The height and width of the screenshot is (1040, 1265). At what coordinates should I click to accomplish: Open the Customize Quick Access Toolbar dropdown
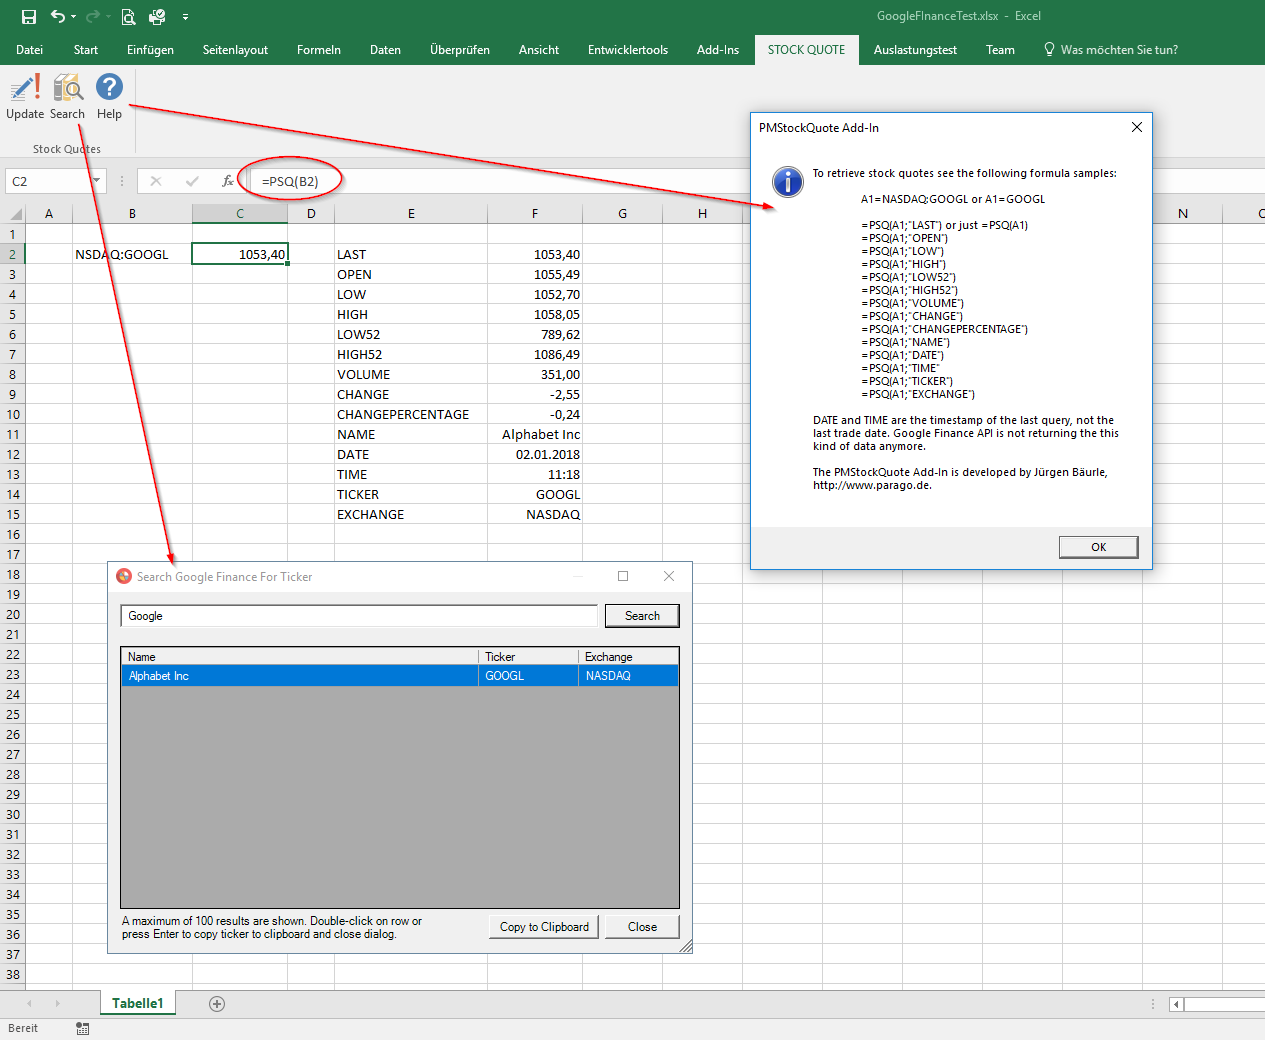point(185,17)
